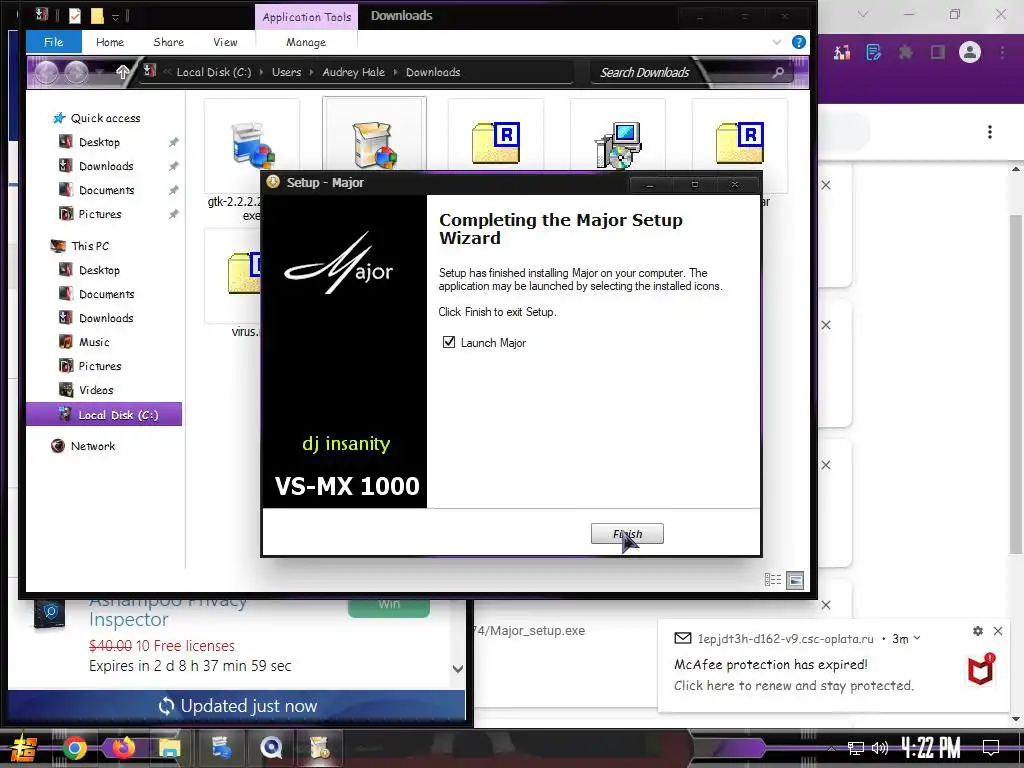Open the Chrome side panel icon
Image resolution: width=1024 pixels, height=768 pixels.
coord(938,52)
